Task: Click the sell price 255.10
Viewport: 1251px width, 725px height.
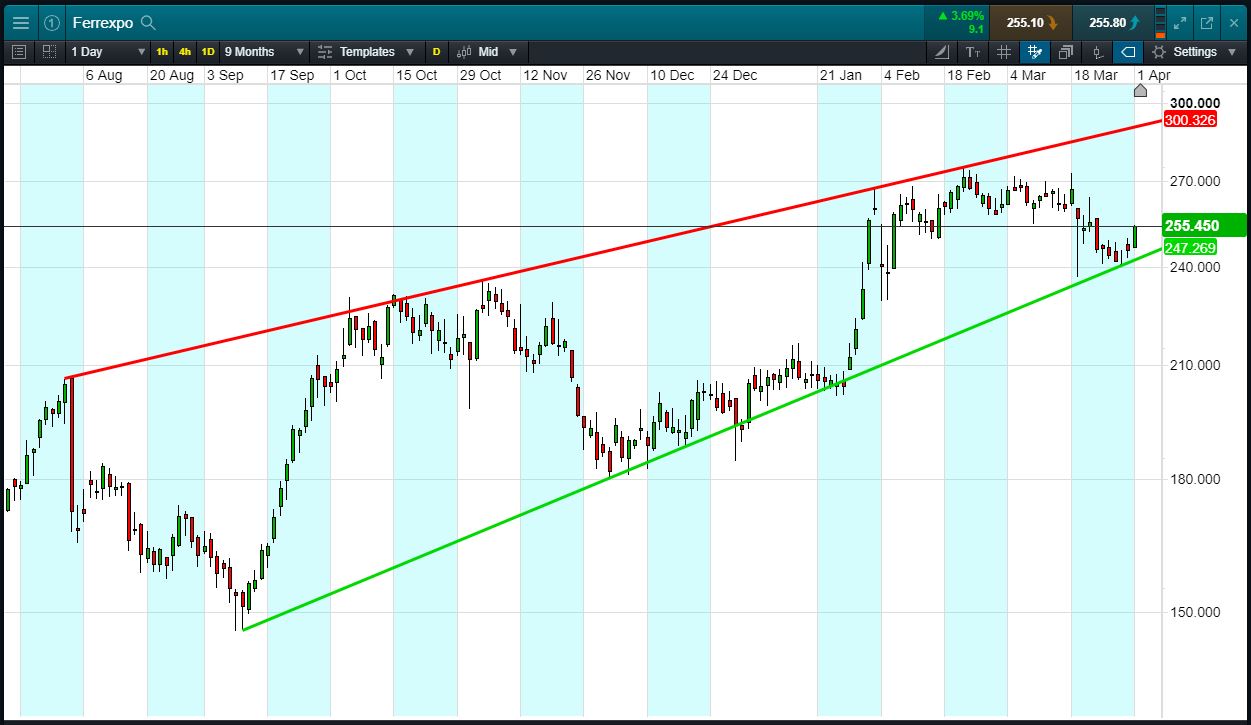Action: coord(1030,22)
